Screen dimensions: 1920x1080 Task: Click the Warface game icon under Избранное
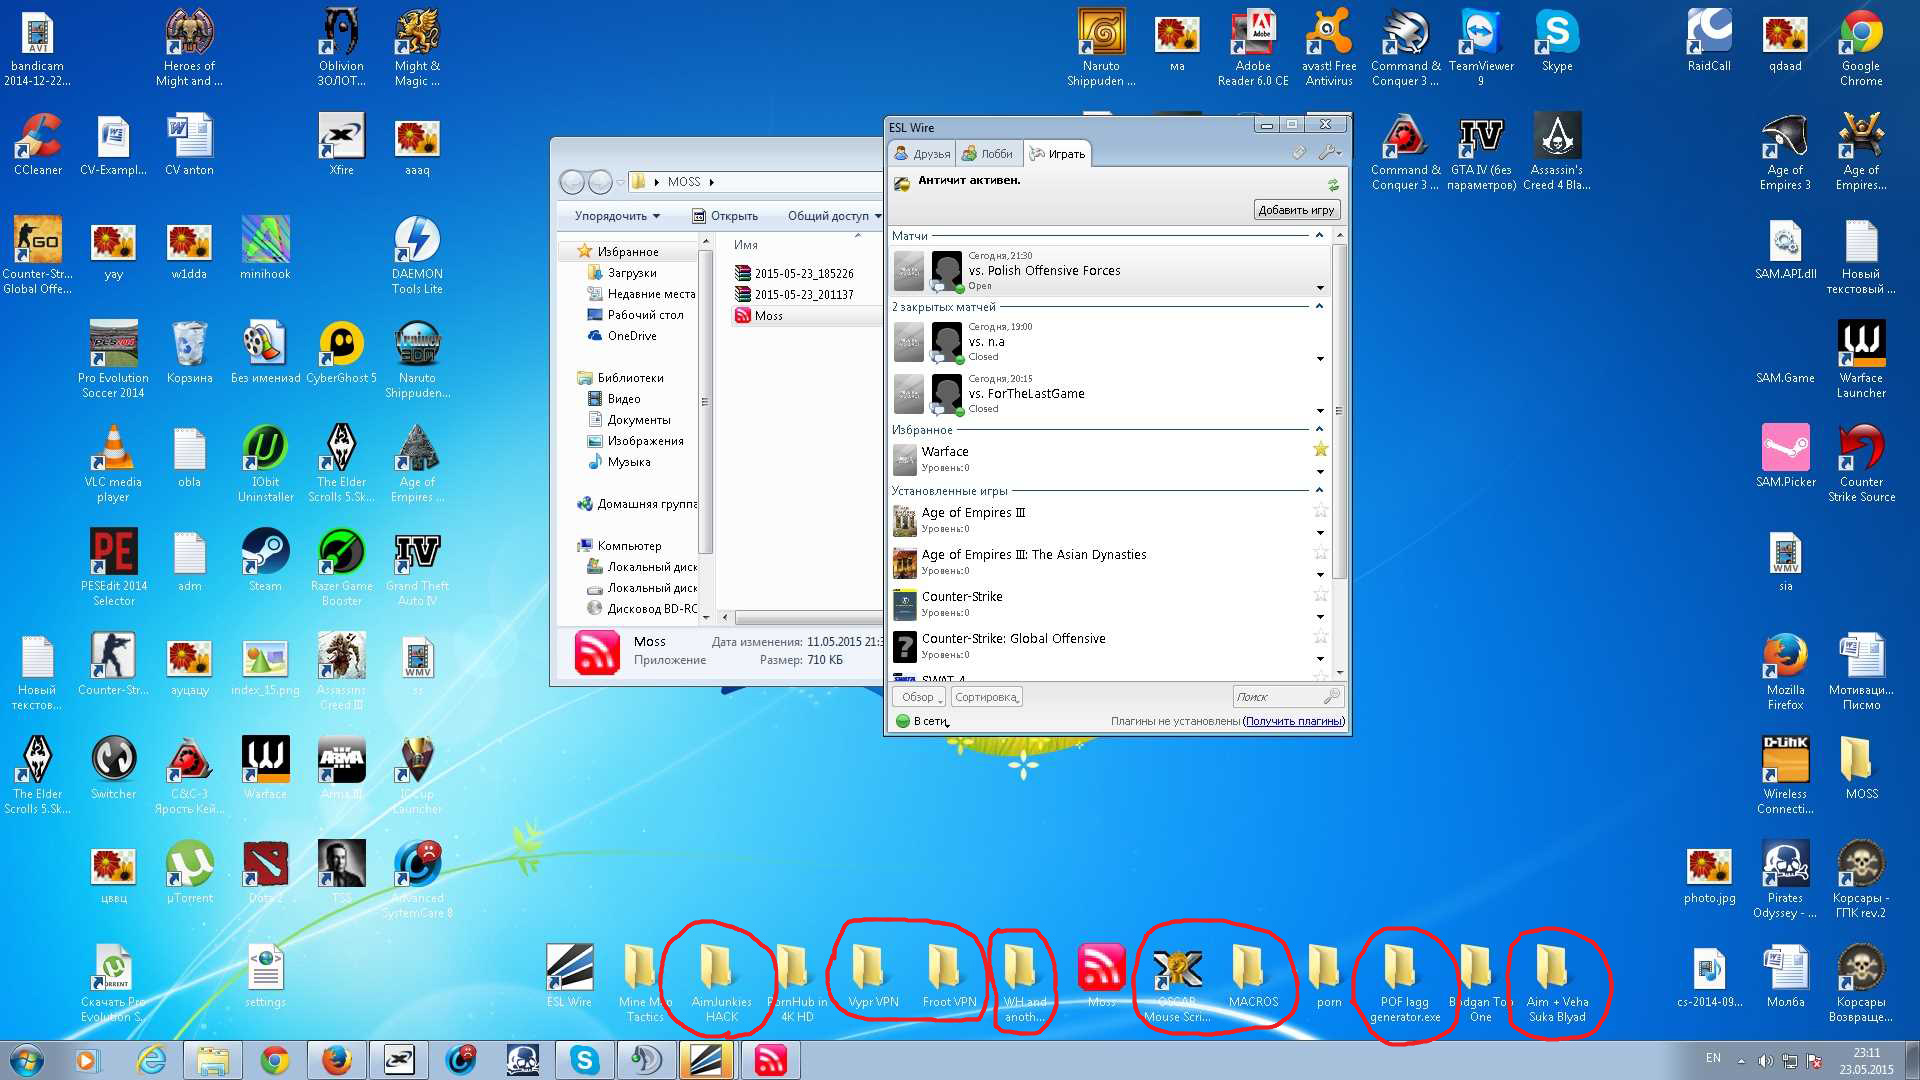pyautogui.click(x=906, y=459)
